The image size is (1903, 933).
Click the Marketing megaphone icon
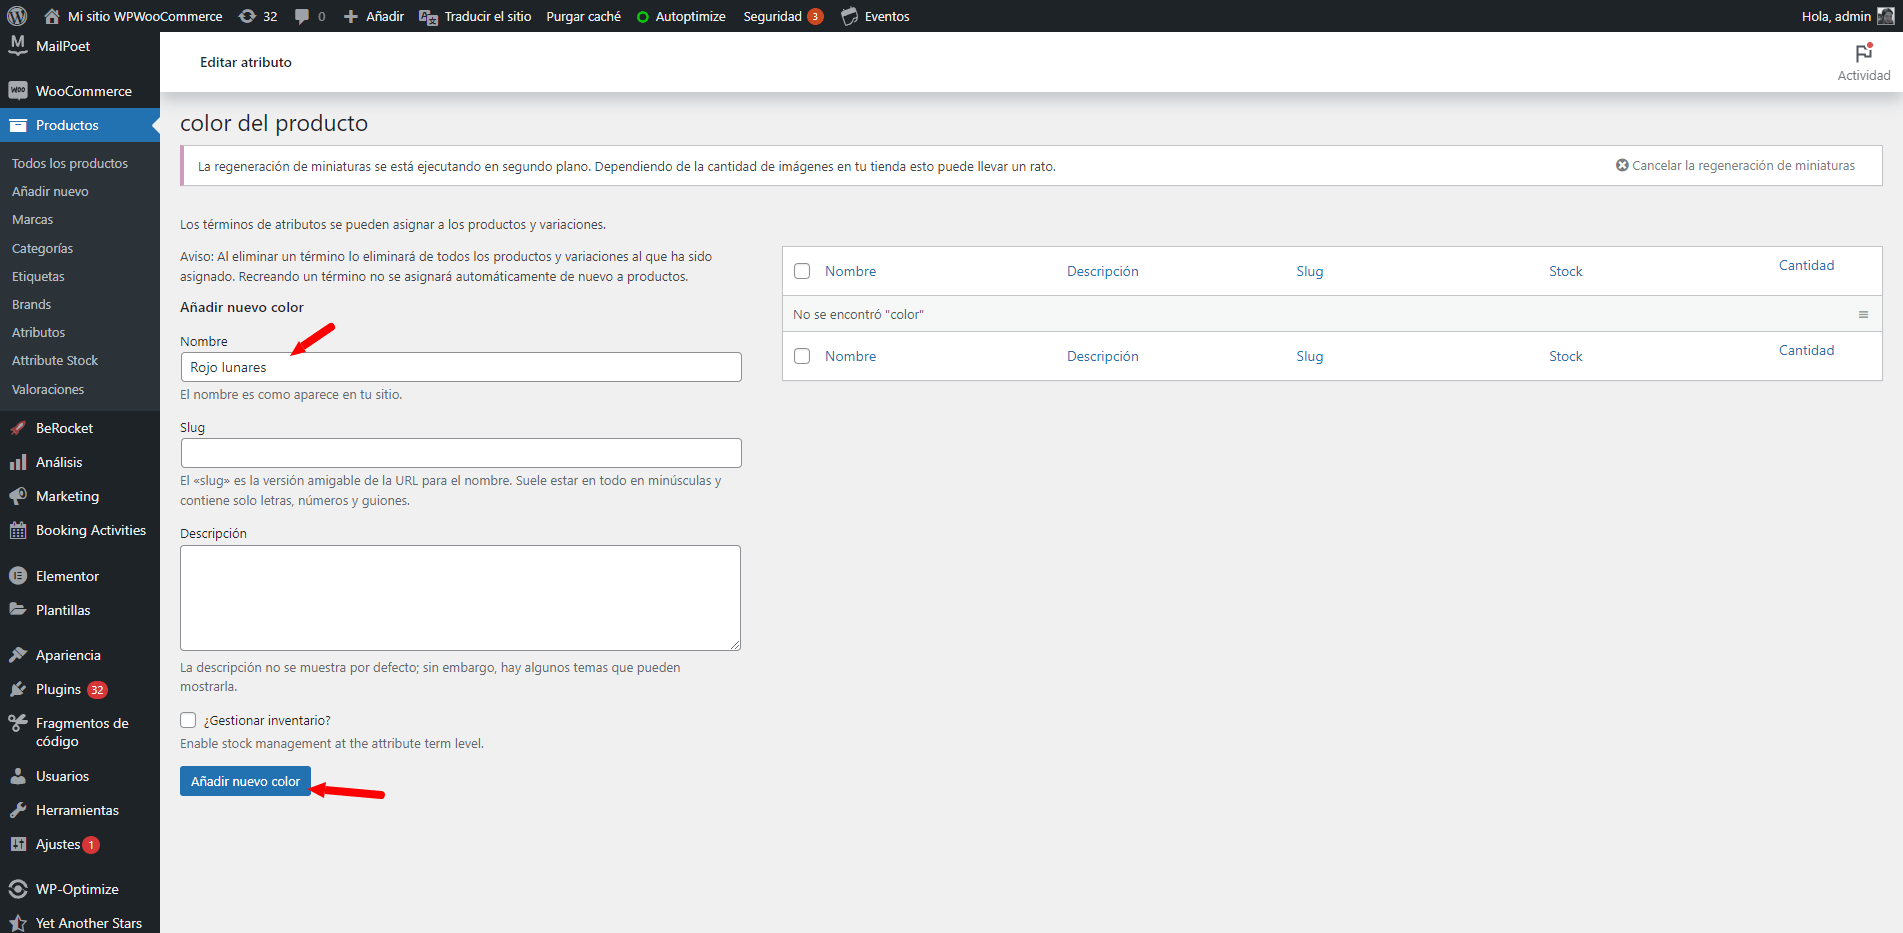tap(17, 496)
